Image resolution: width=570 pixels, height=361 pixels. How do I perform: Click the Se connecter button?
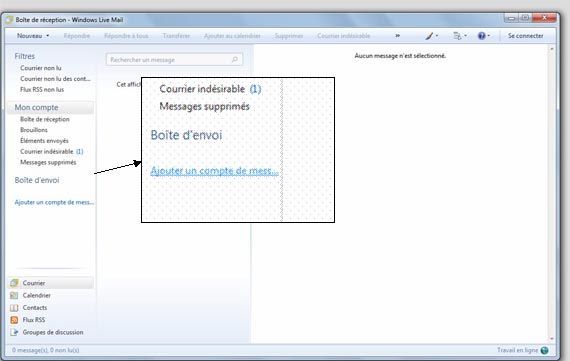coord(526,36)
